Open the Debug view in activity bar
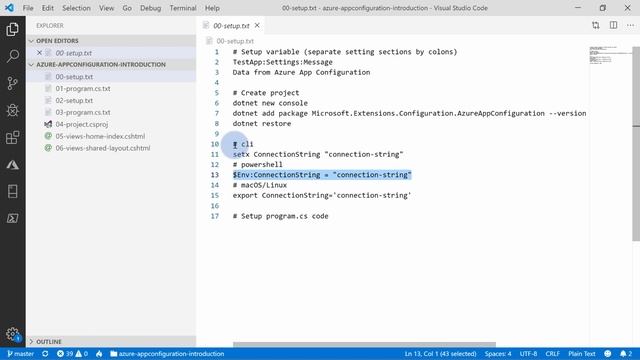Viewport: 640px width, 360px height. pos(12,110)
